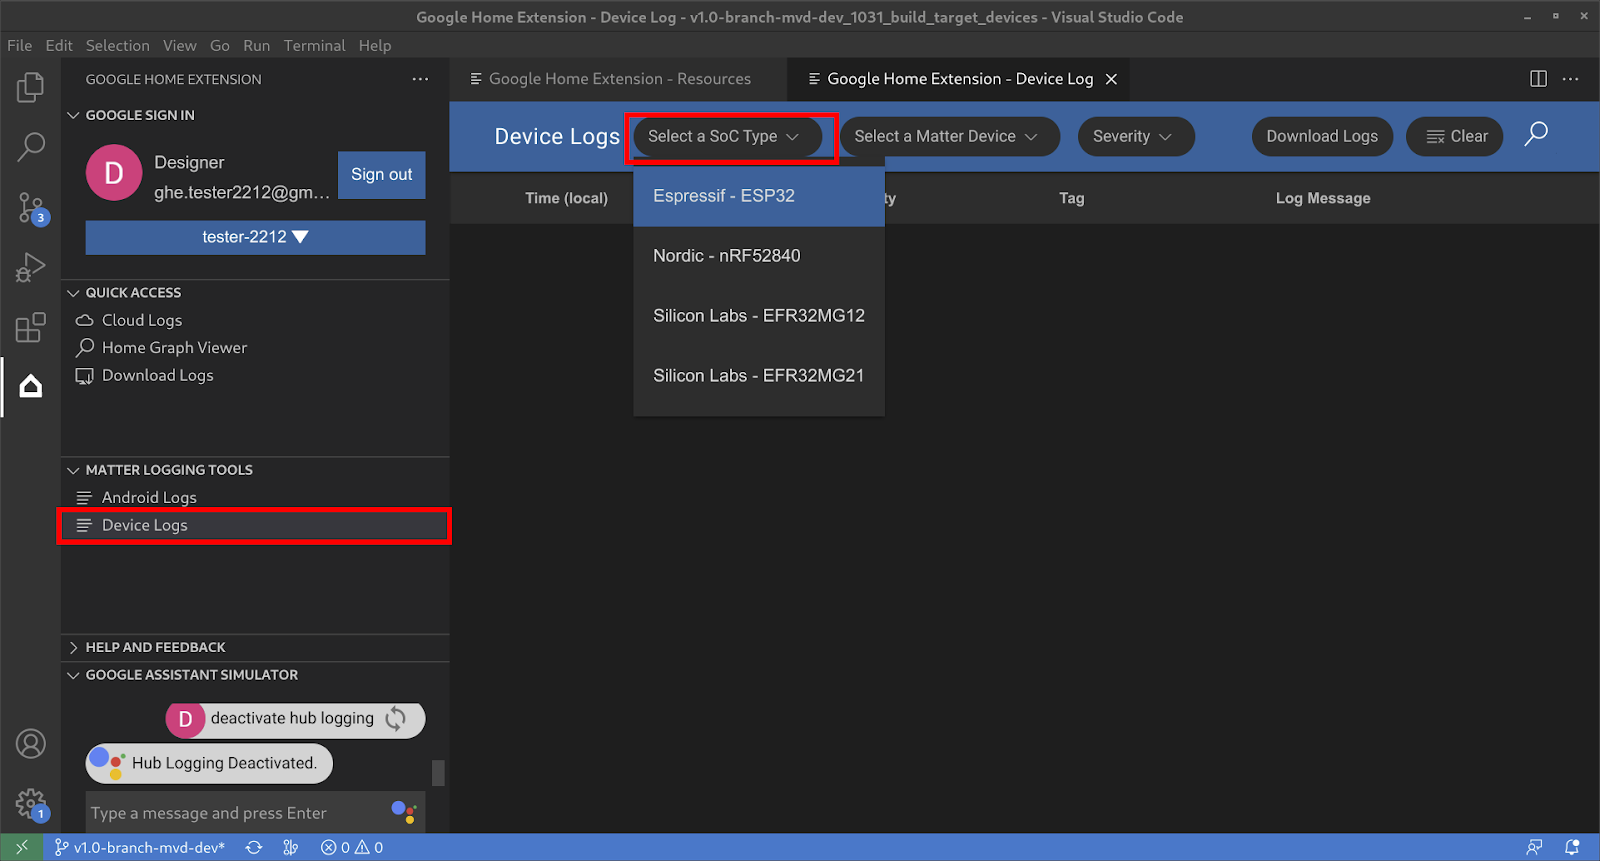Open the Severity filter dropdown
The width and height of the screenshot is (1600, 861).
tap(1134, 137)
